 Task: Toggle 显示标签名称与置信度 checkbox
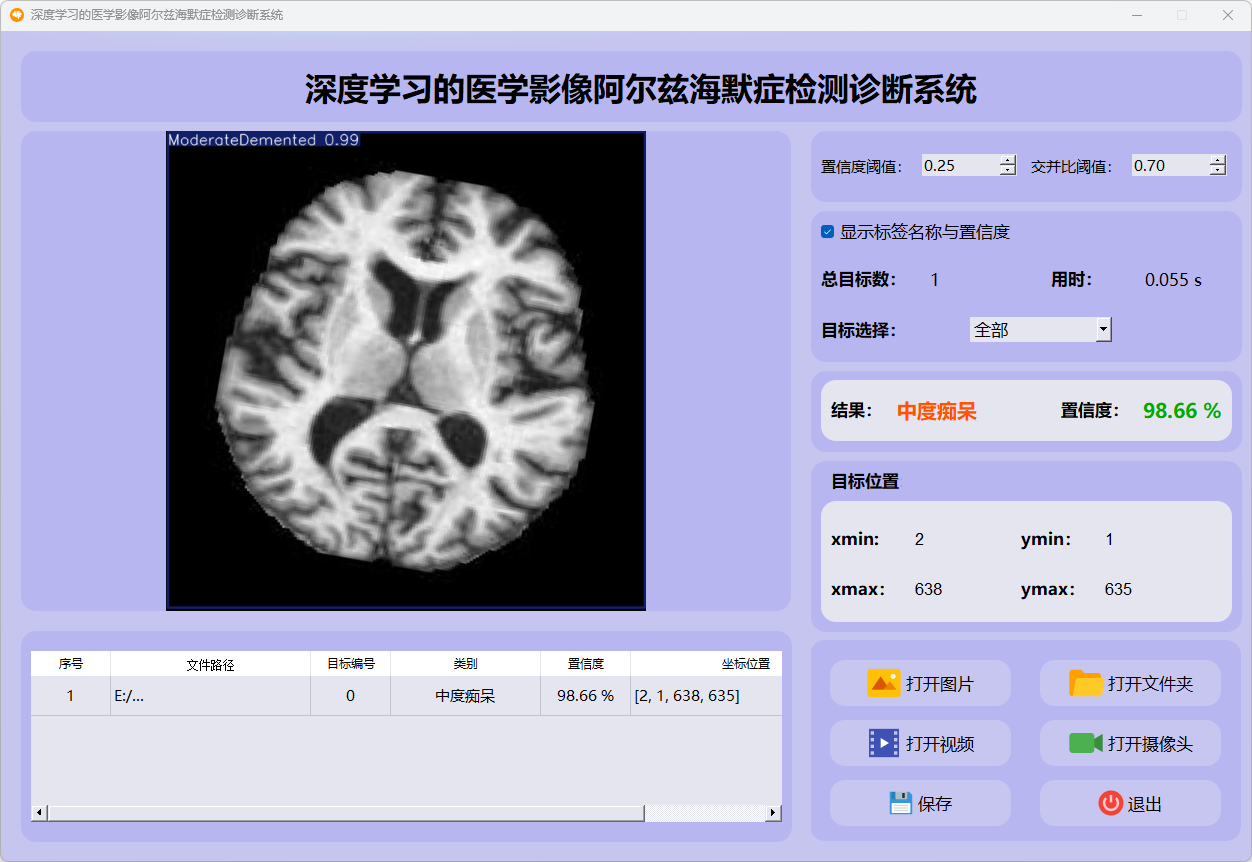point(828,232)
